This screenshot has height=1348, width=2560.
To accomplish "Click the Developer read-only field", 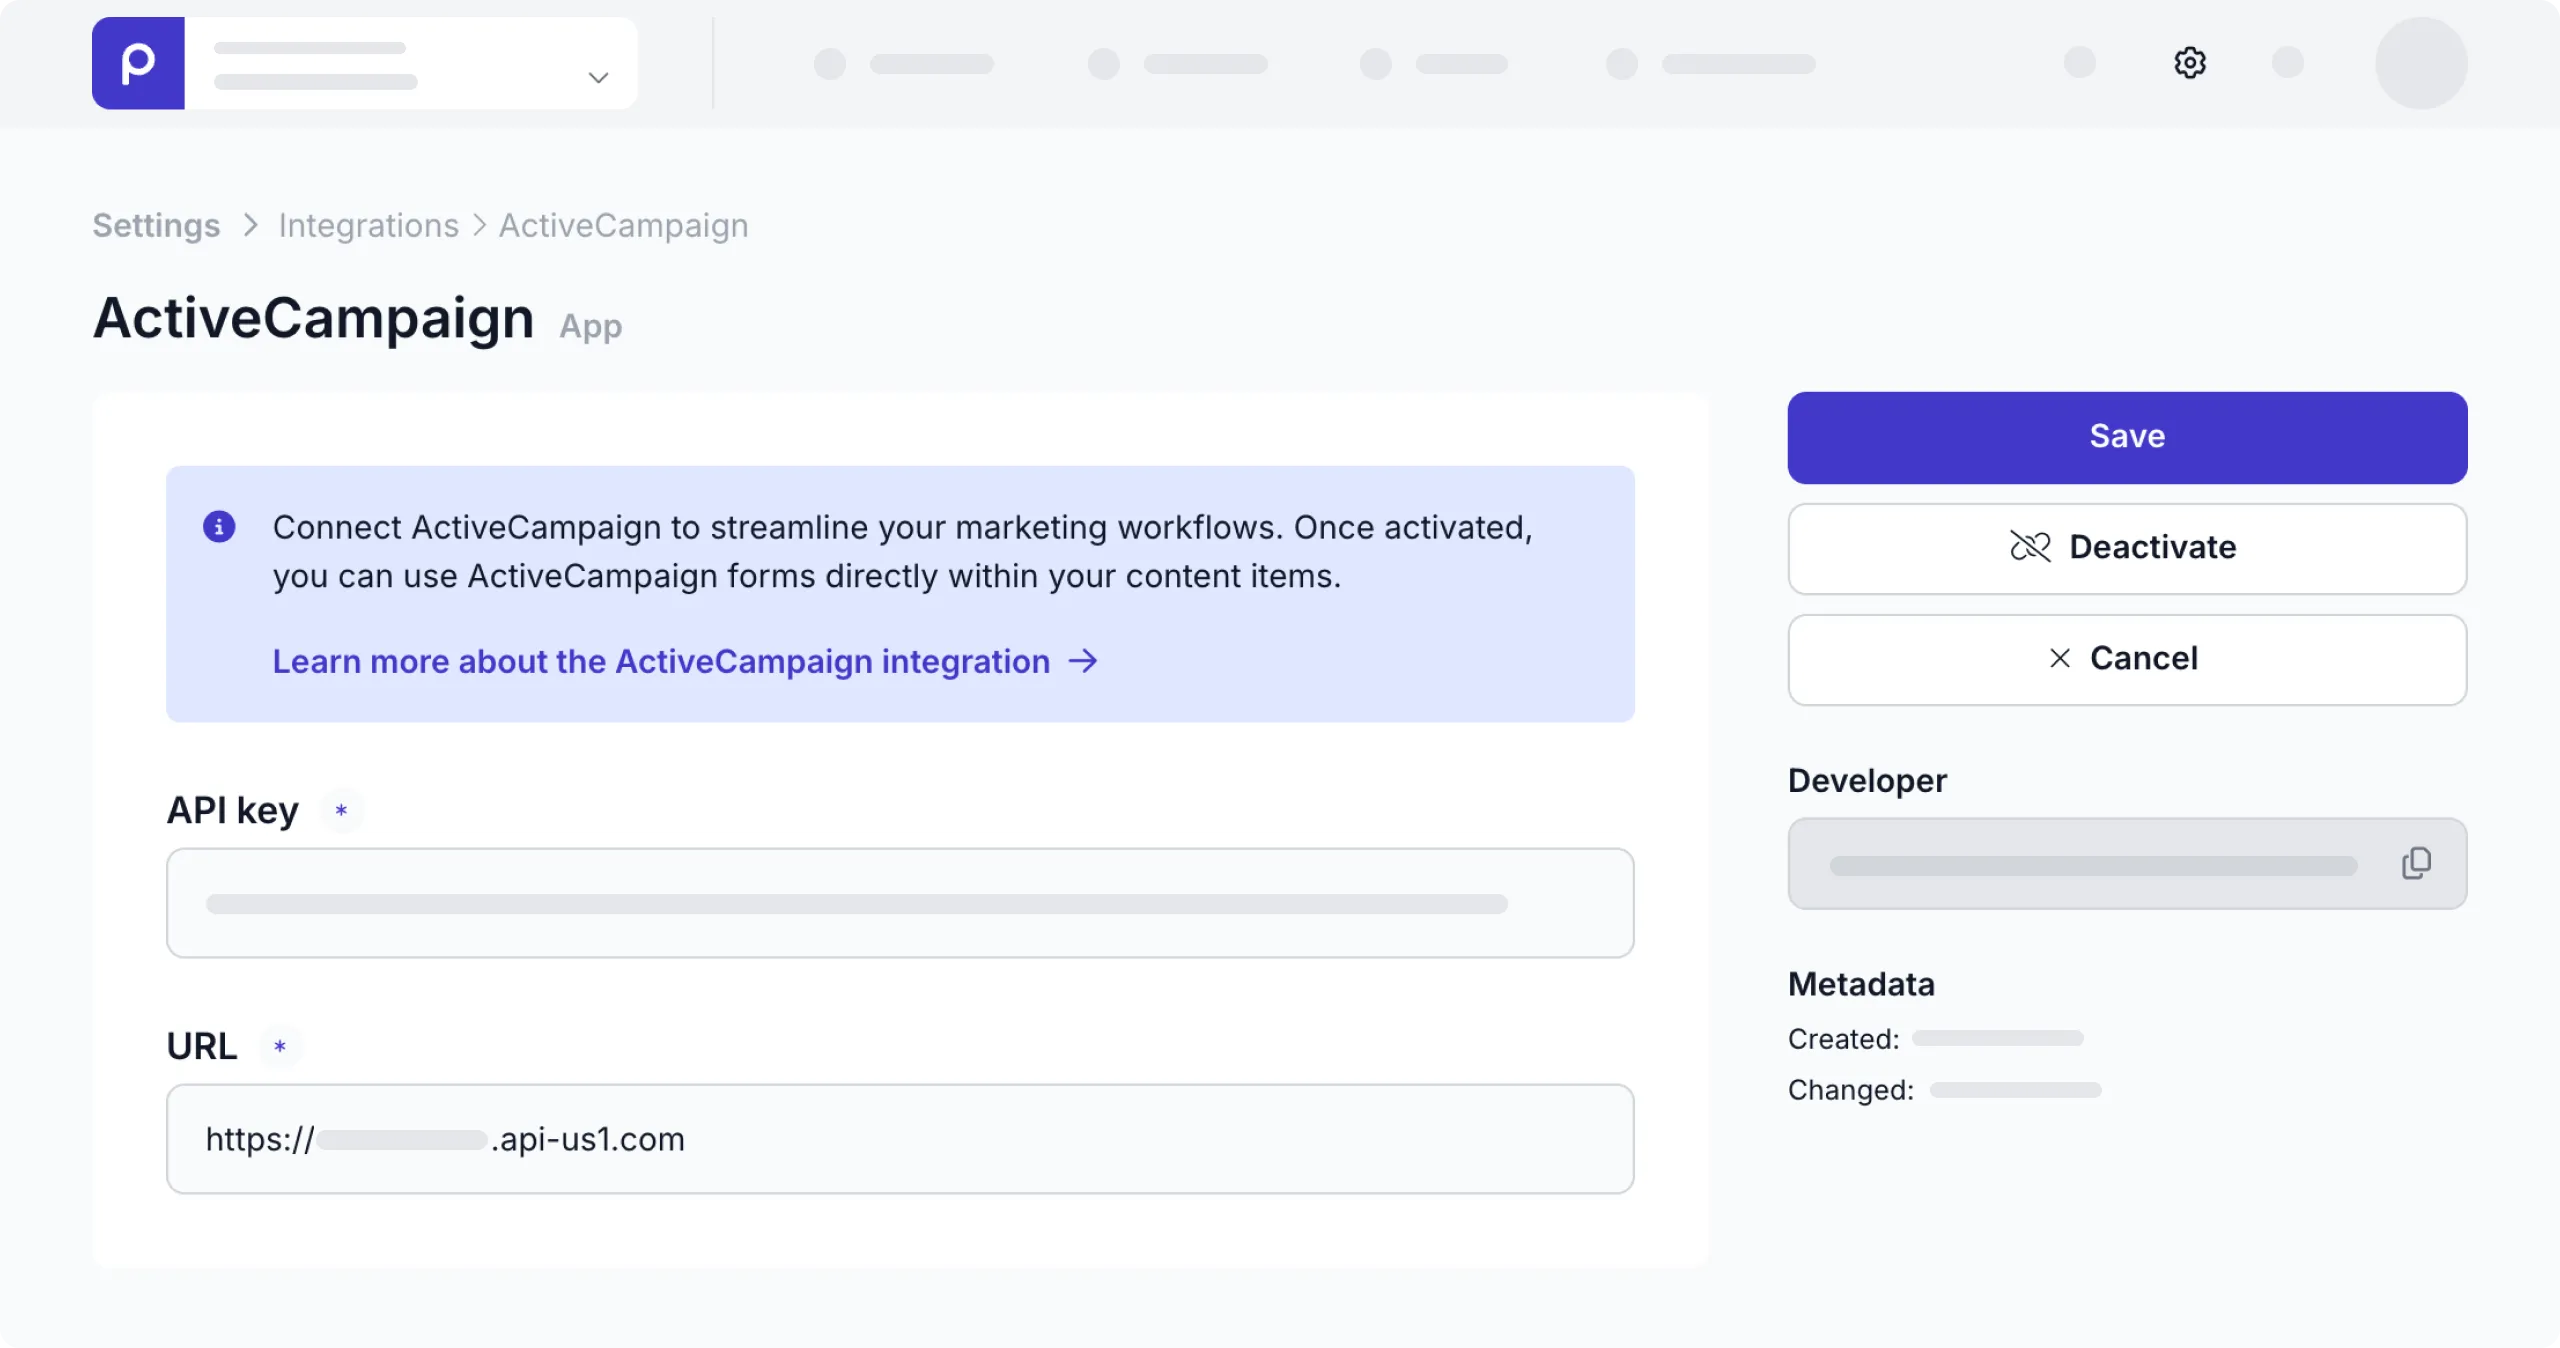I will point(2127,864).
